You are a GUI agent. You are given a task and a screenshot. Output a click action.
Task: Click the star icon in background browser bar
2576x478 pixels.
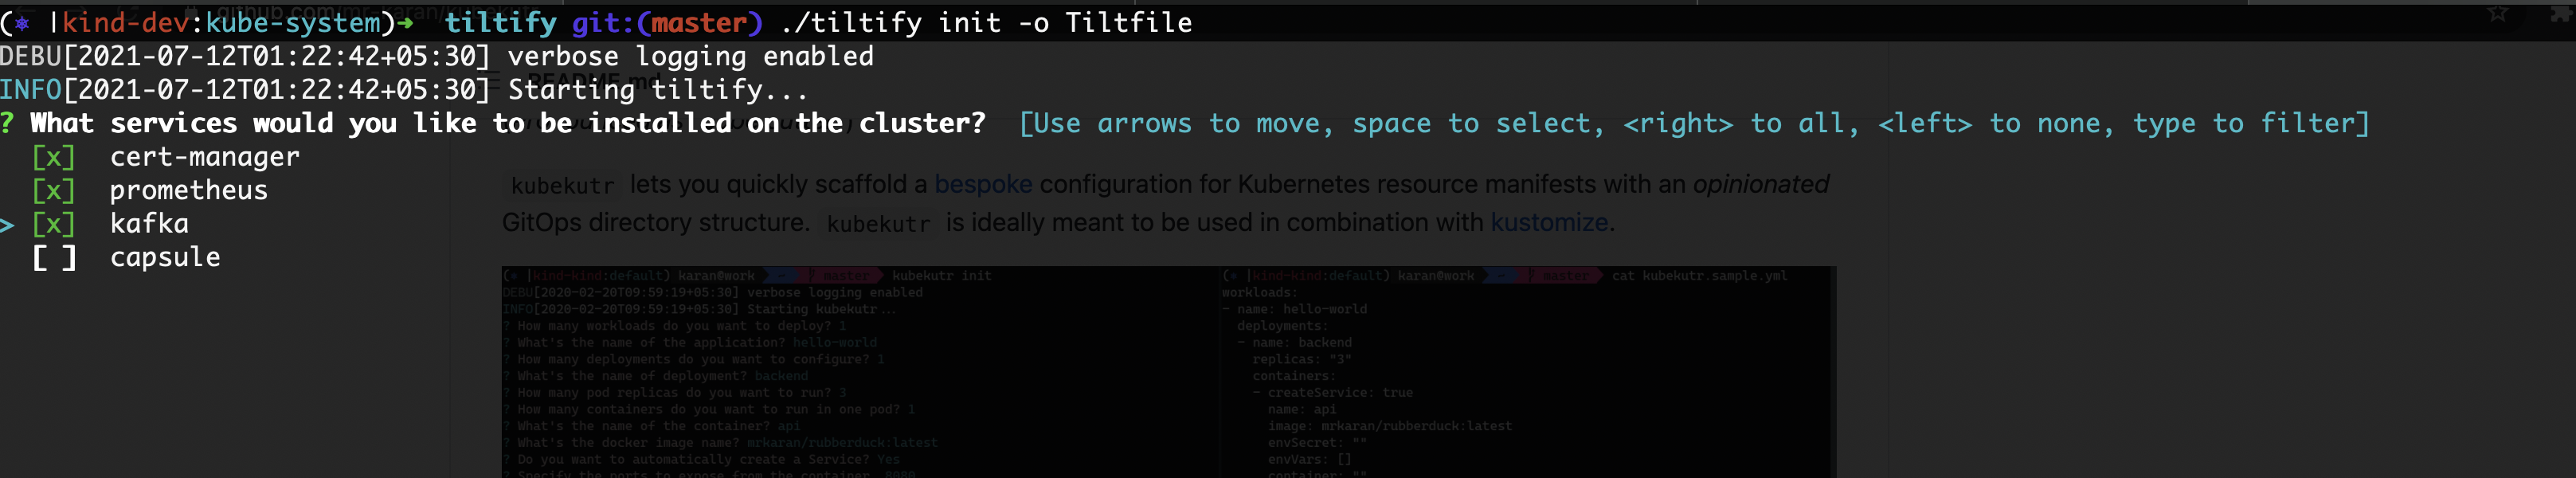[x=2498, y=14]
